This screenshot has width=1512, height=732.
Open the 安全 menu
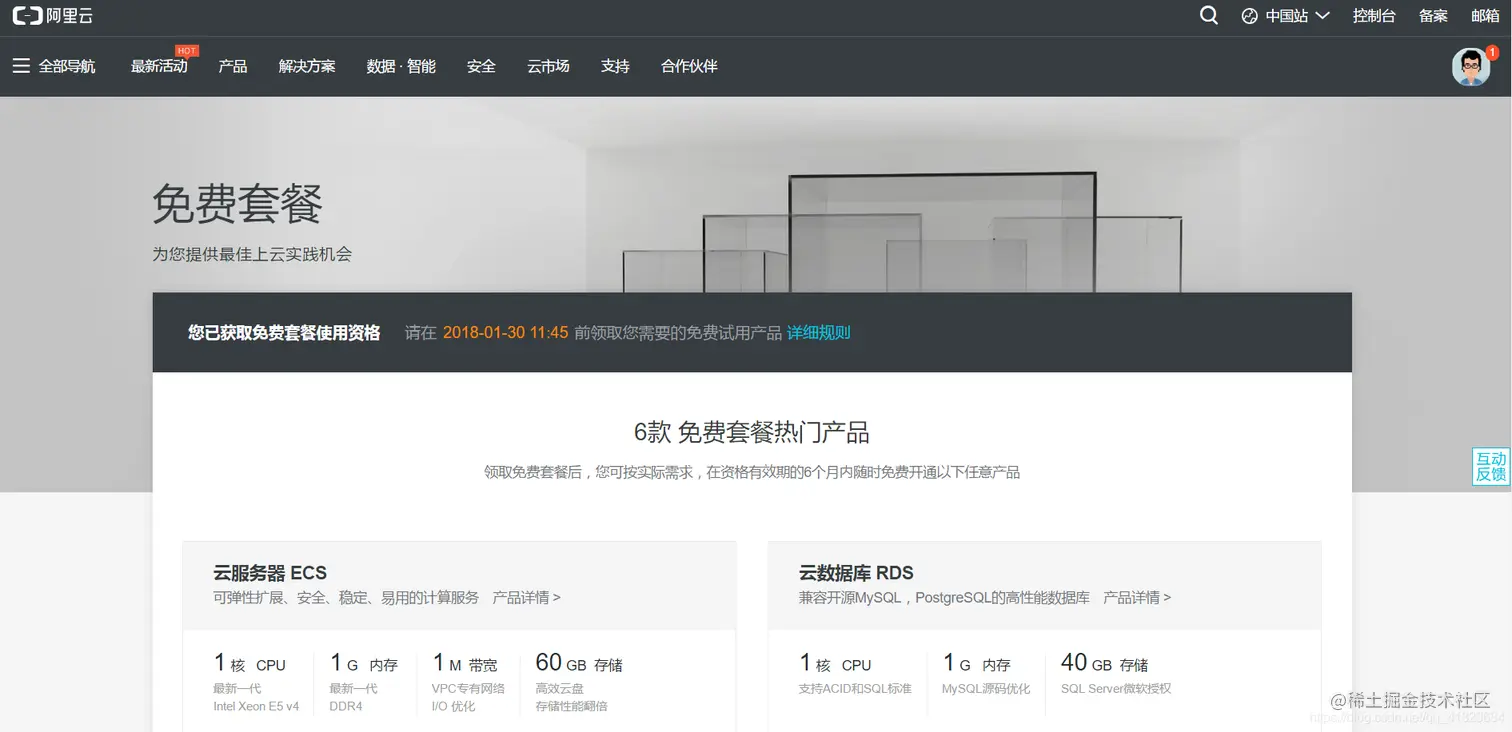click(481, 67)
